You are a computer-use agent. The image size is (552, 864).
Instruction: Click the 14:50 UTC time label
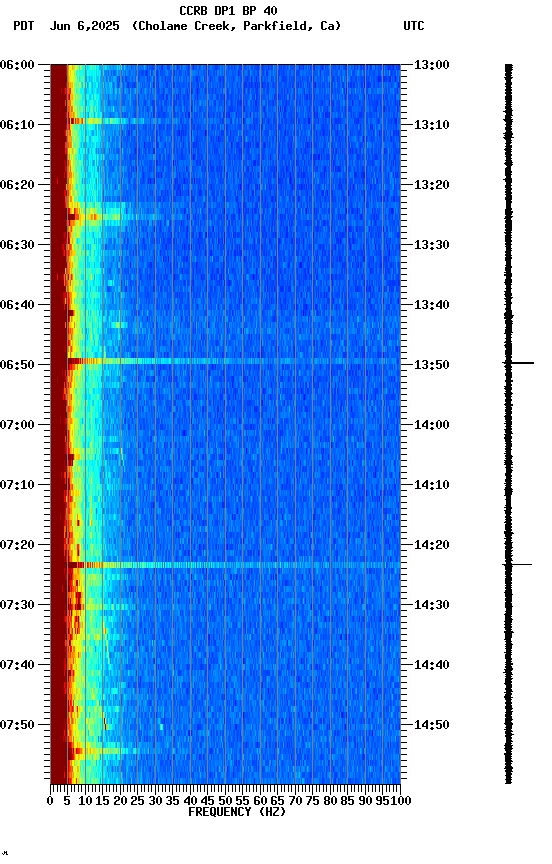[432, 725]
